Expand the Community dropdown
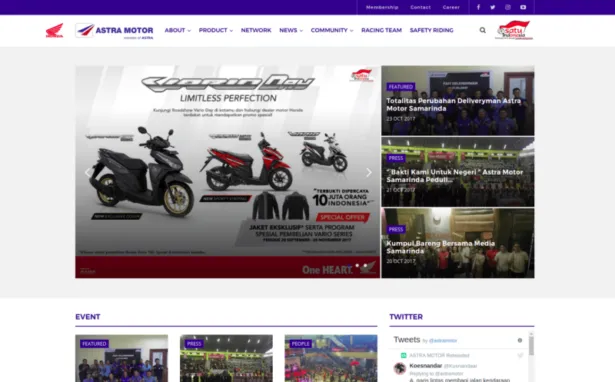Viewport: 615px width, 382px height. (332, 30)
